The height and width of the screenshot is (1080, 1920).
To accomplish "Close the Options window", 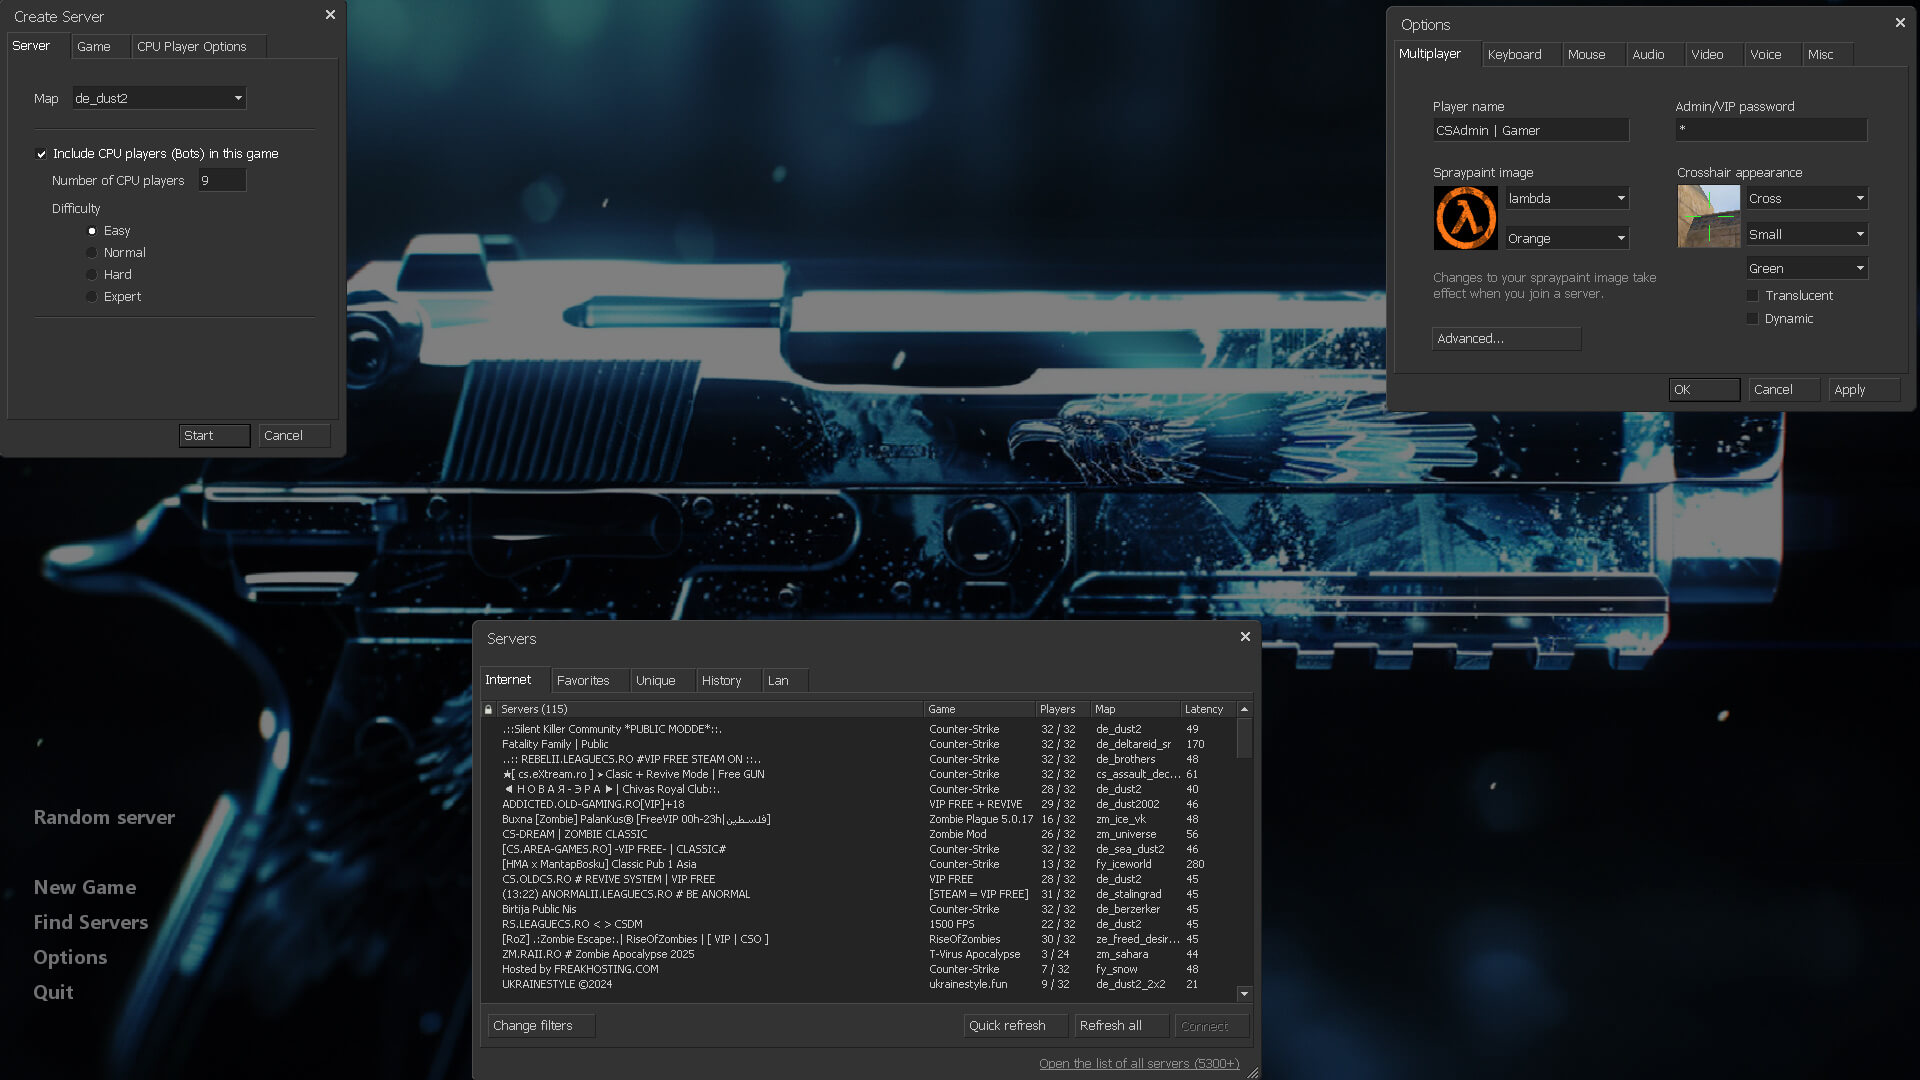I will pos(1900,22).
